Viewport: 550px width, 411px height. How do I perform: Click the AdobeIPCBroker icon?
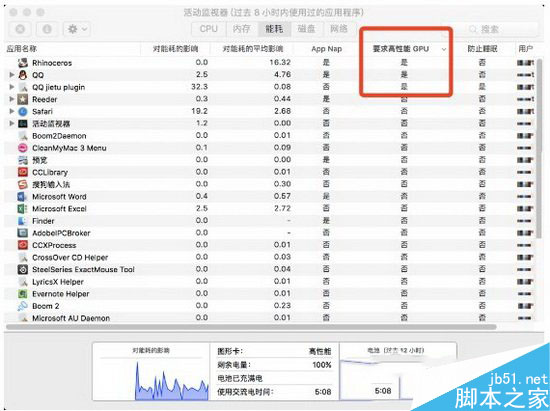tap(23, 233)
